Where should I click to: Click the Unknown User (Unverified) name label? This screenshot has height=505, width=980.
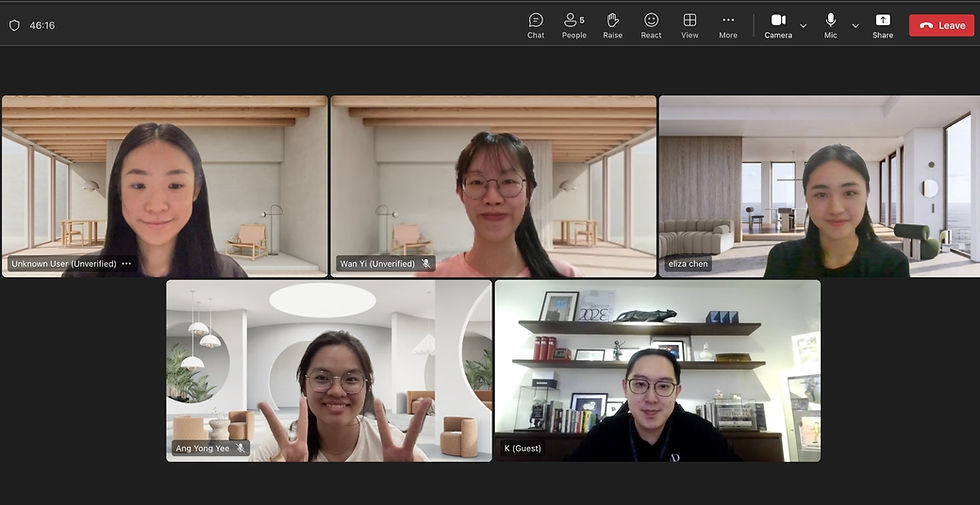click(64, 264)
